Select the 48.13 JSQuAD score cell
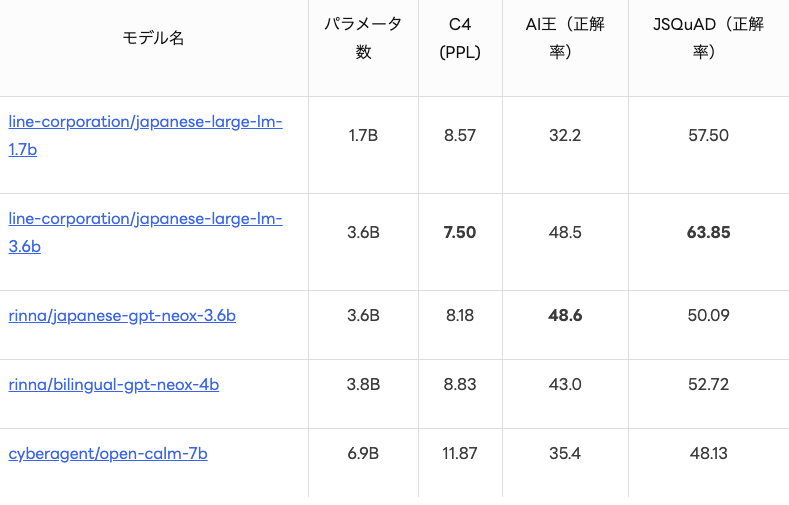Image resolution: width=789 pixels, height=505 pixels. [x=708, y=454]
